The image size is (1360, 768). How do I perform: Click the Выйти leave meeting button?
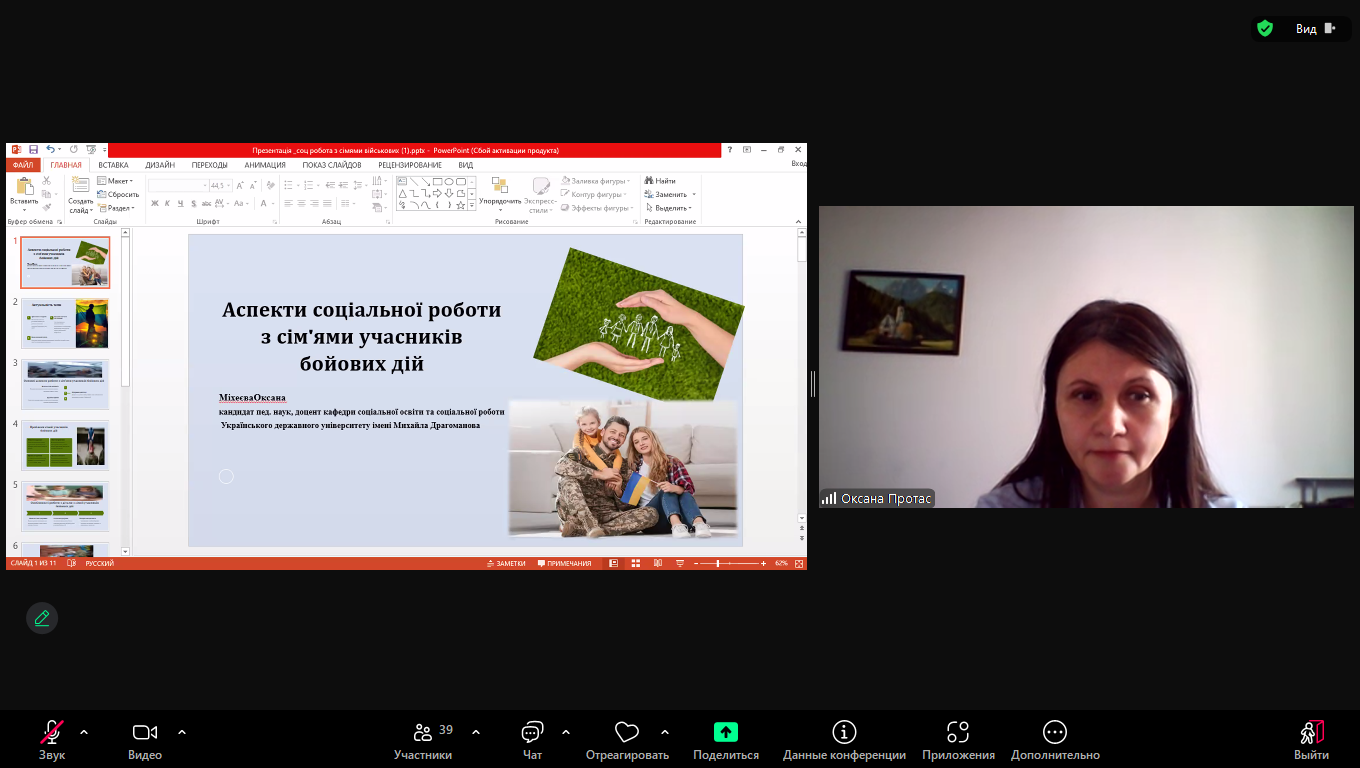(x=1311, y=732)
